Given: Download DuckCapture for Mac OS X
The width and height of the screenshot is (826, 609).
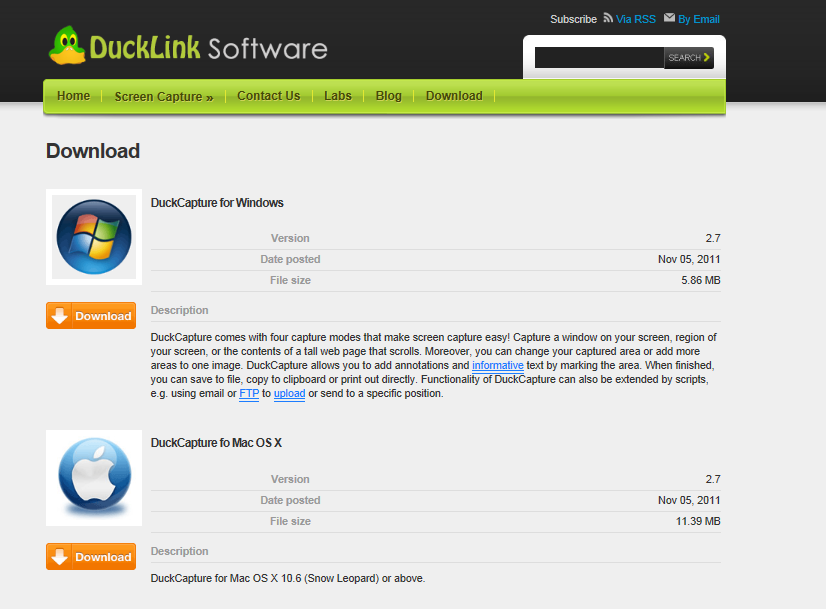Looking at the screenshot, I should (91, 556).
